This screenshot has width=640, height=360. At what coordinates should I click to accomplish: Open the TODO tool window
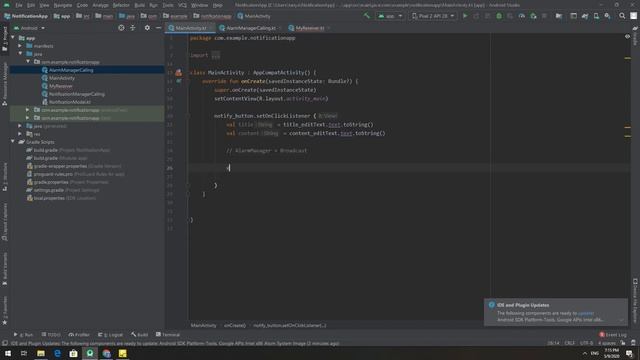click(x=51, y=334)
